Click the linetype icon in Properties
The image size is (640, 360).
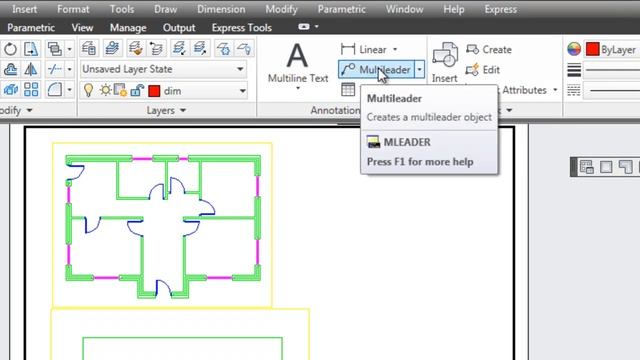(574, 90)
